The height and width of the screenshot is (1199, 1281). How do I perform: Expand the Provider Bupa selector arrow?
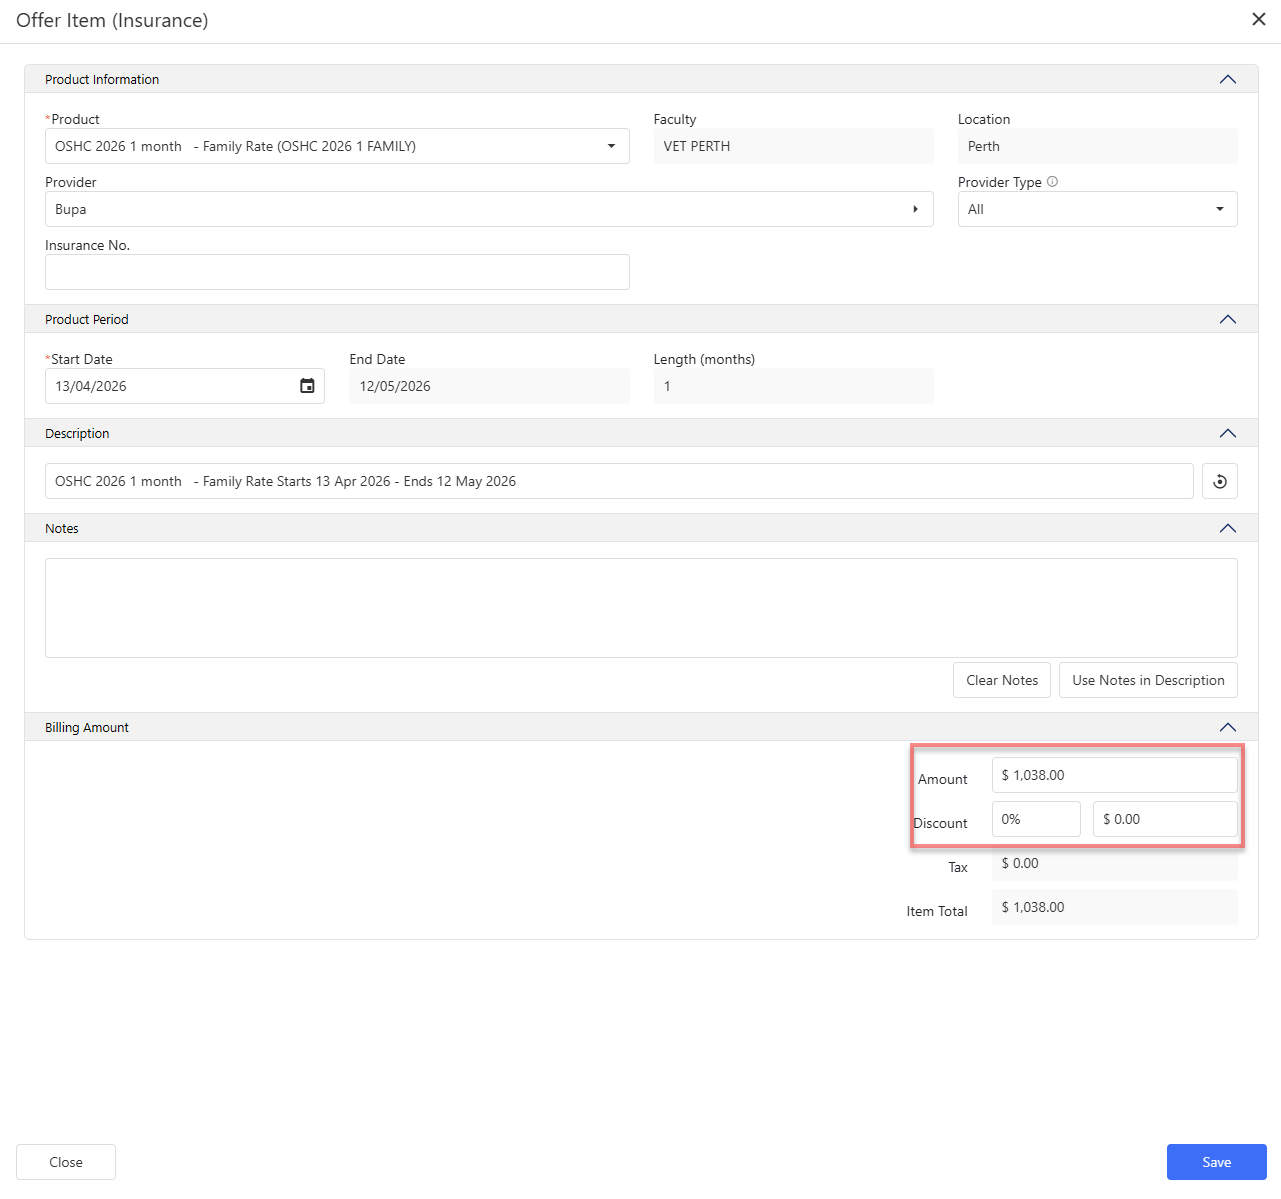coord(915,209)
